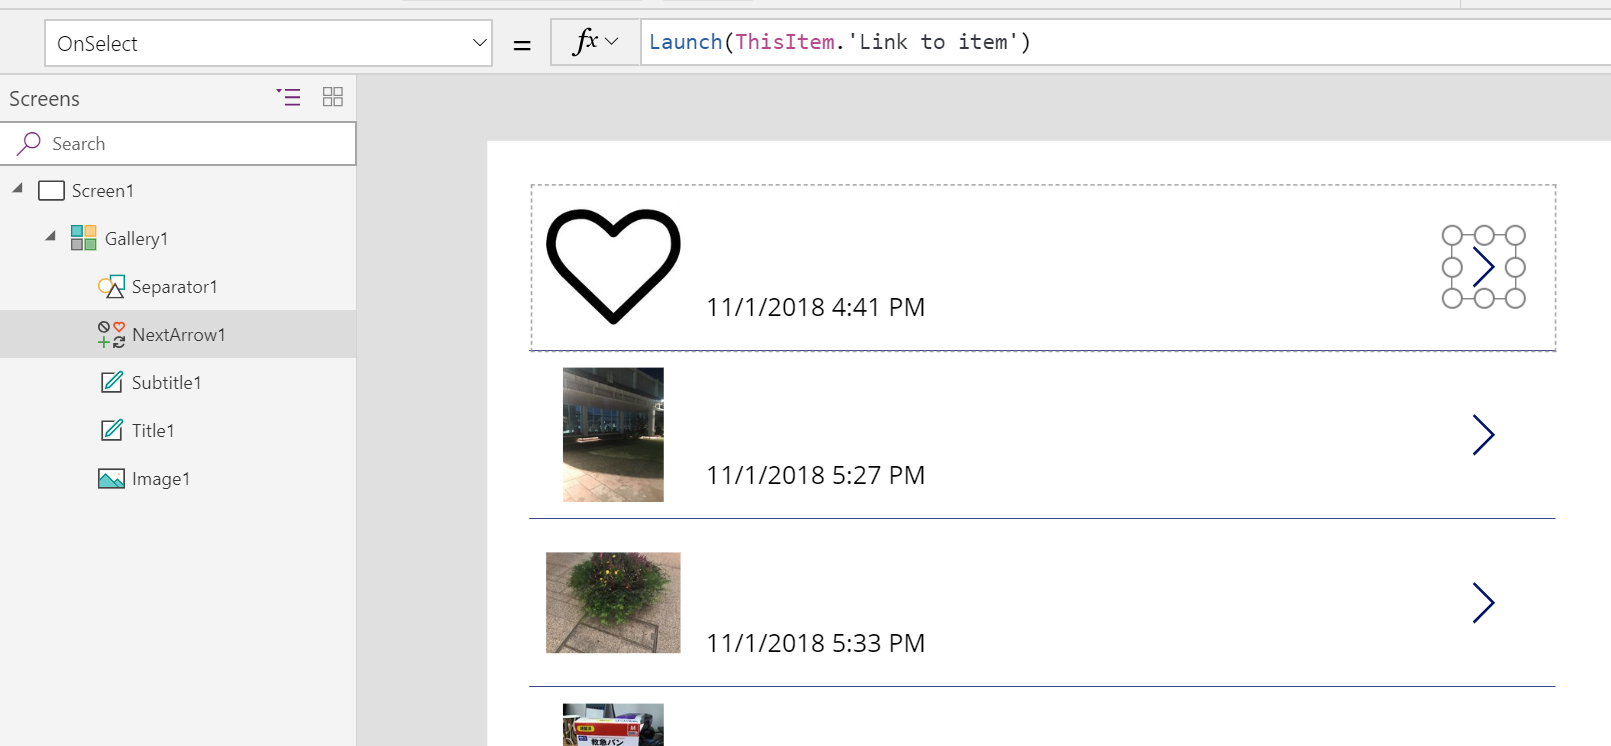
Task: Open the fx function dropdown
Action: pos(595,42)
